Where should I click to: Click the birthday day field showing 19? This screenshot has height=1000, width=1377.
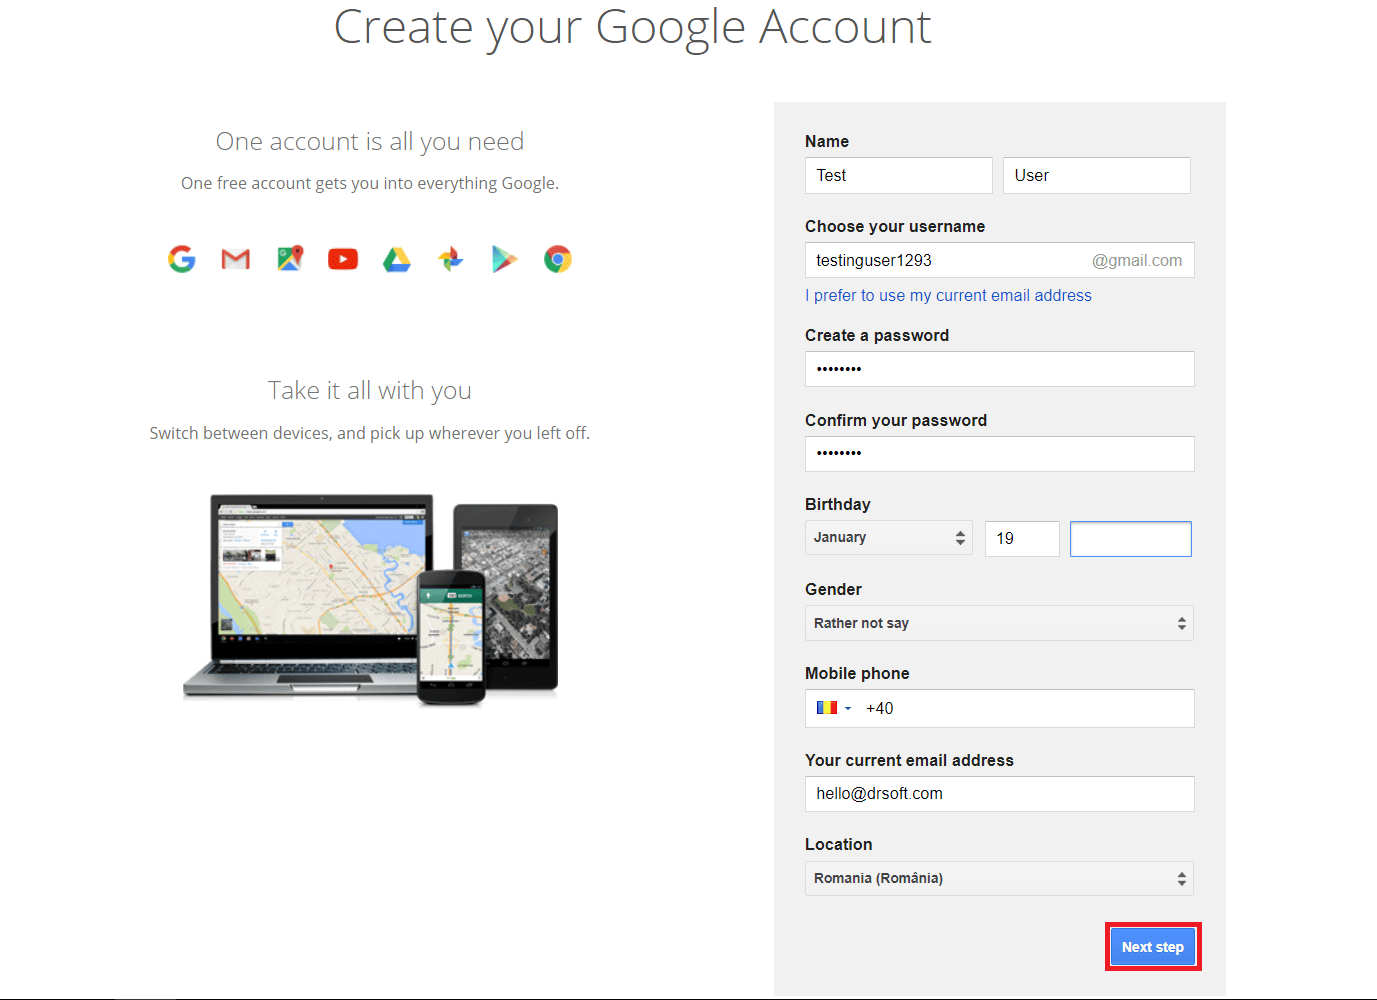(x=1022, y=539)
